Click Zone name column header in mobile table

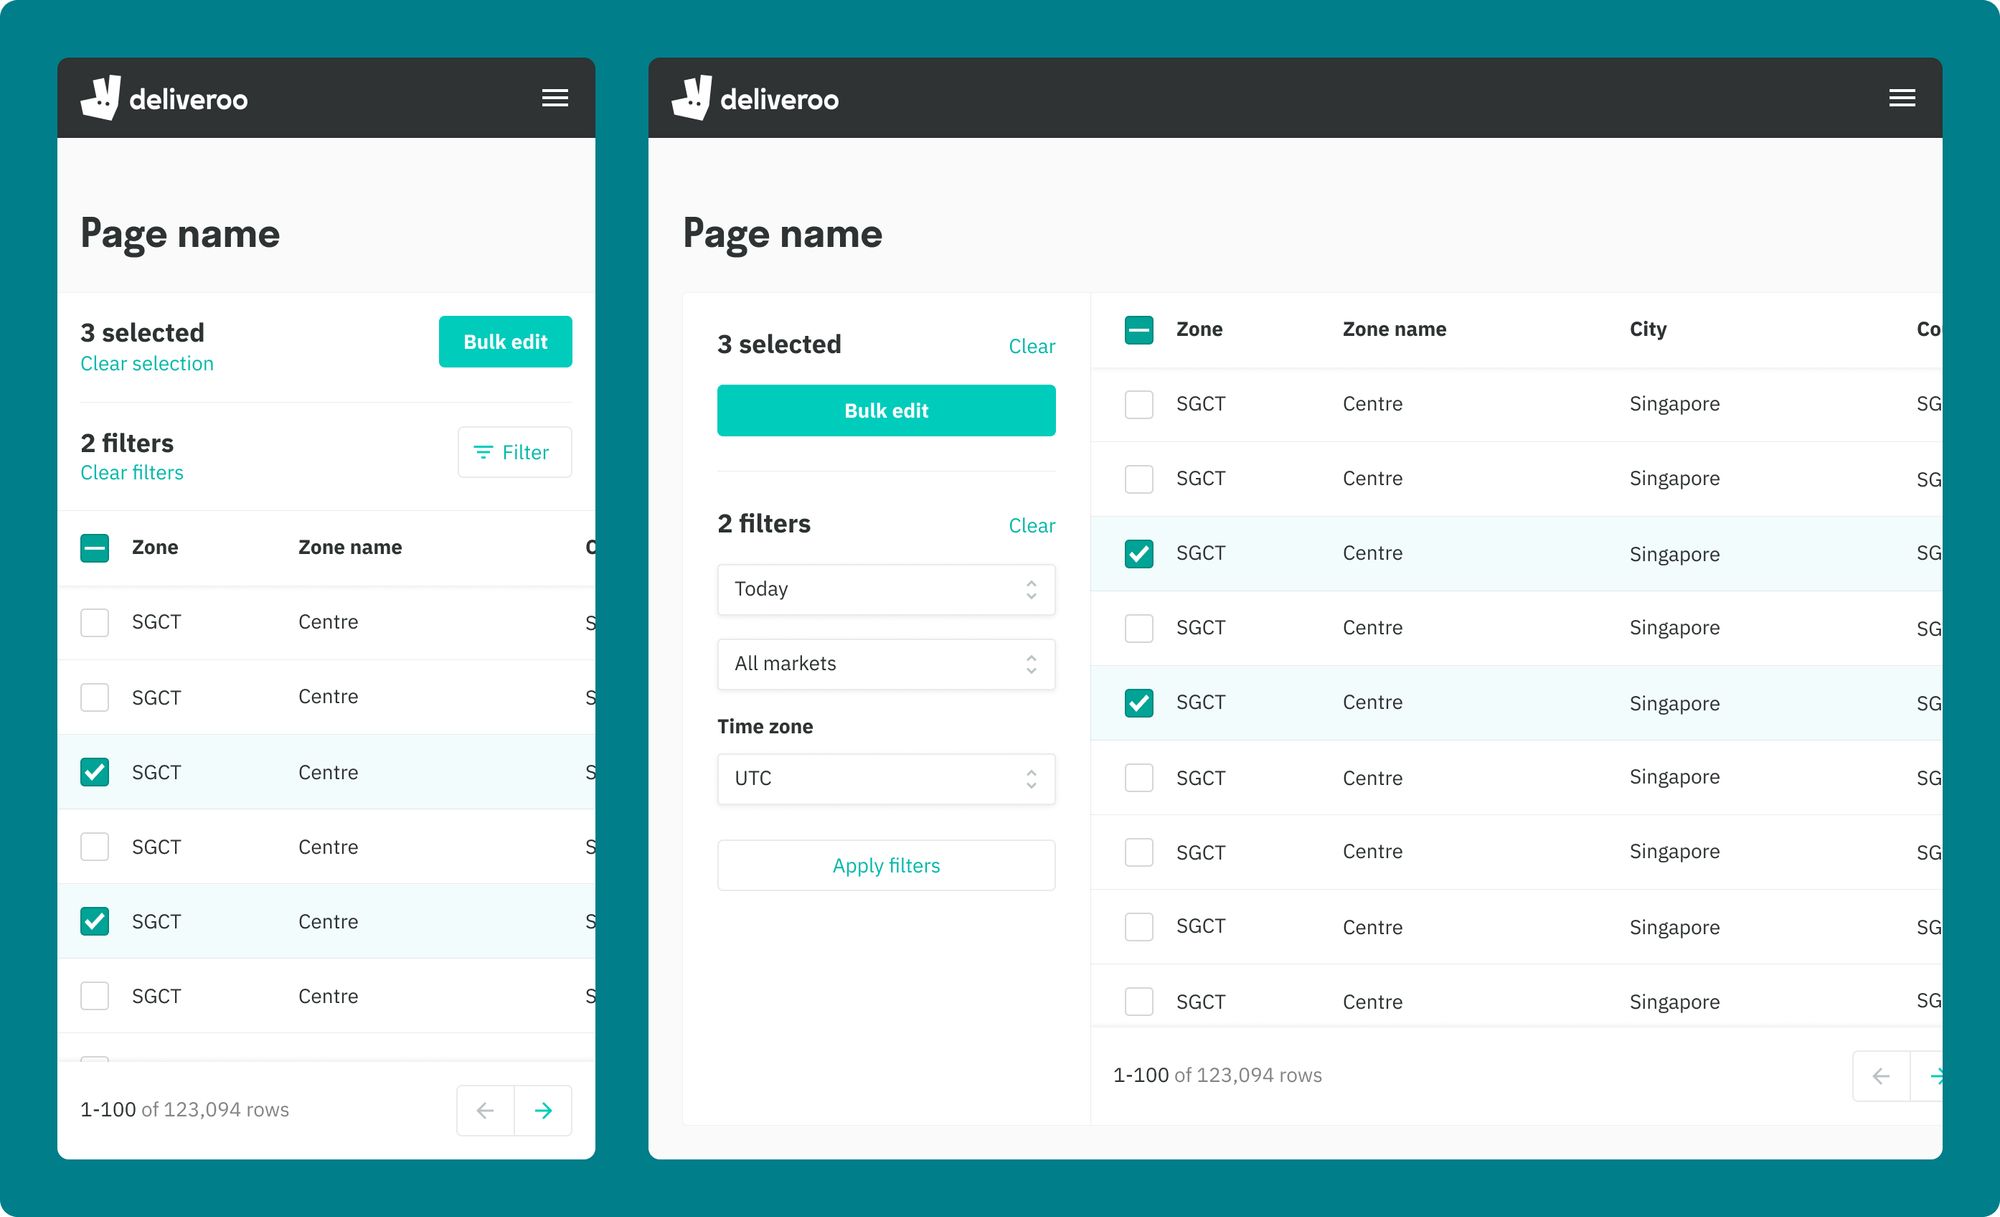tap(350, 547)
